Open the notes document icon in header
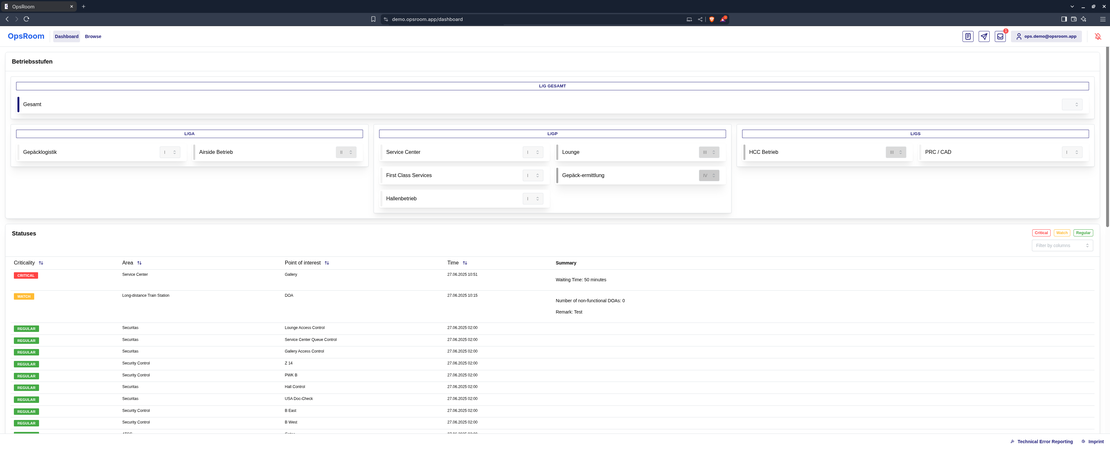Image resolution: width=1110 pixels, height=449 pixels. coord(968,36)
